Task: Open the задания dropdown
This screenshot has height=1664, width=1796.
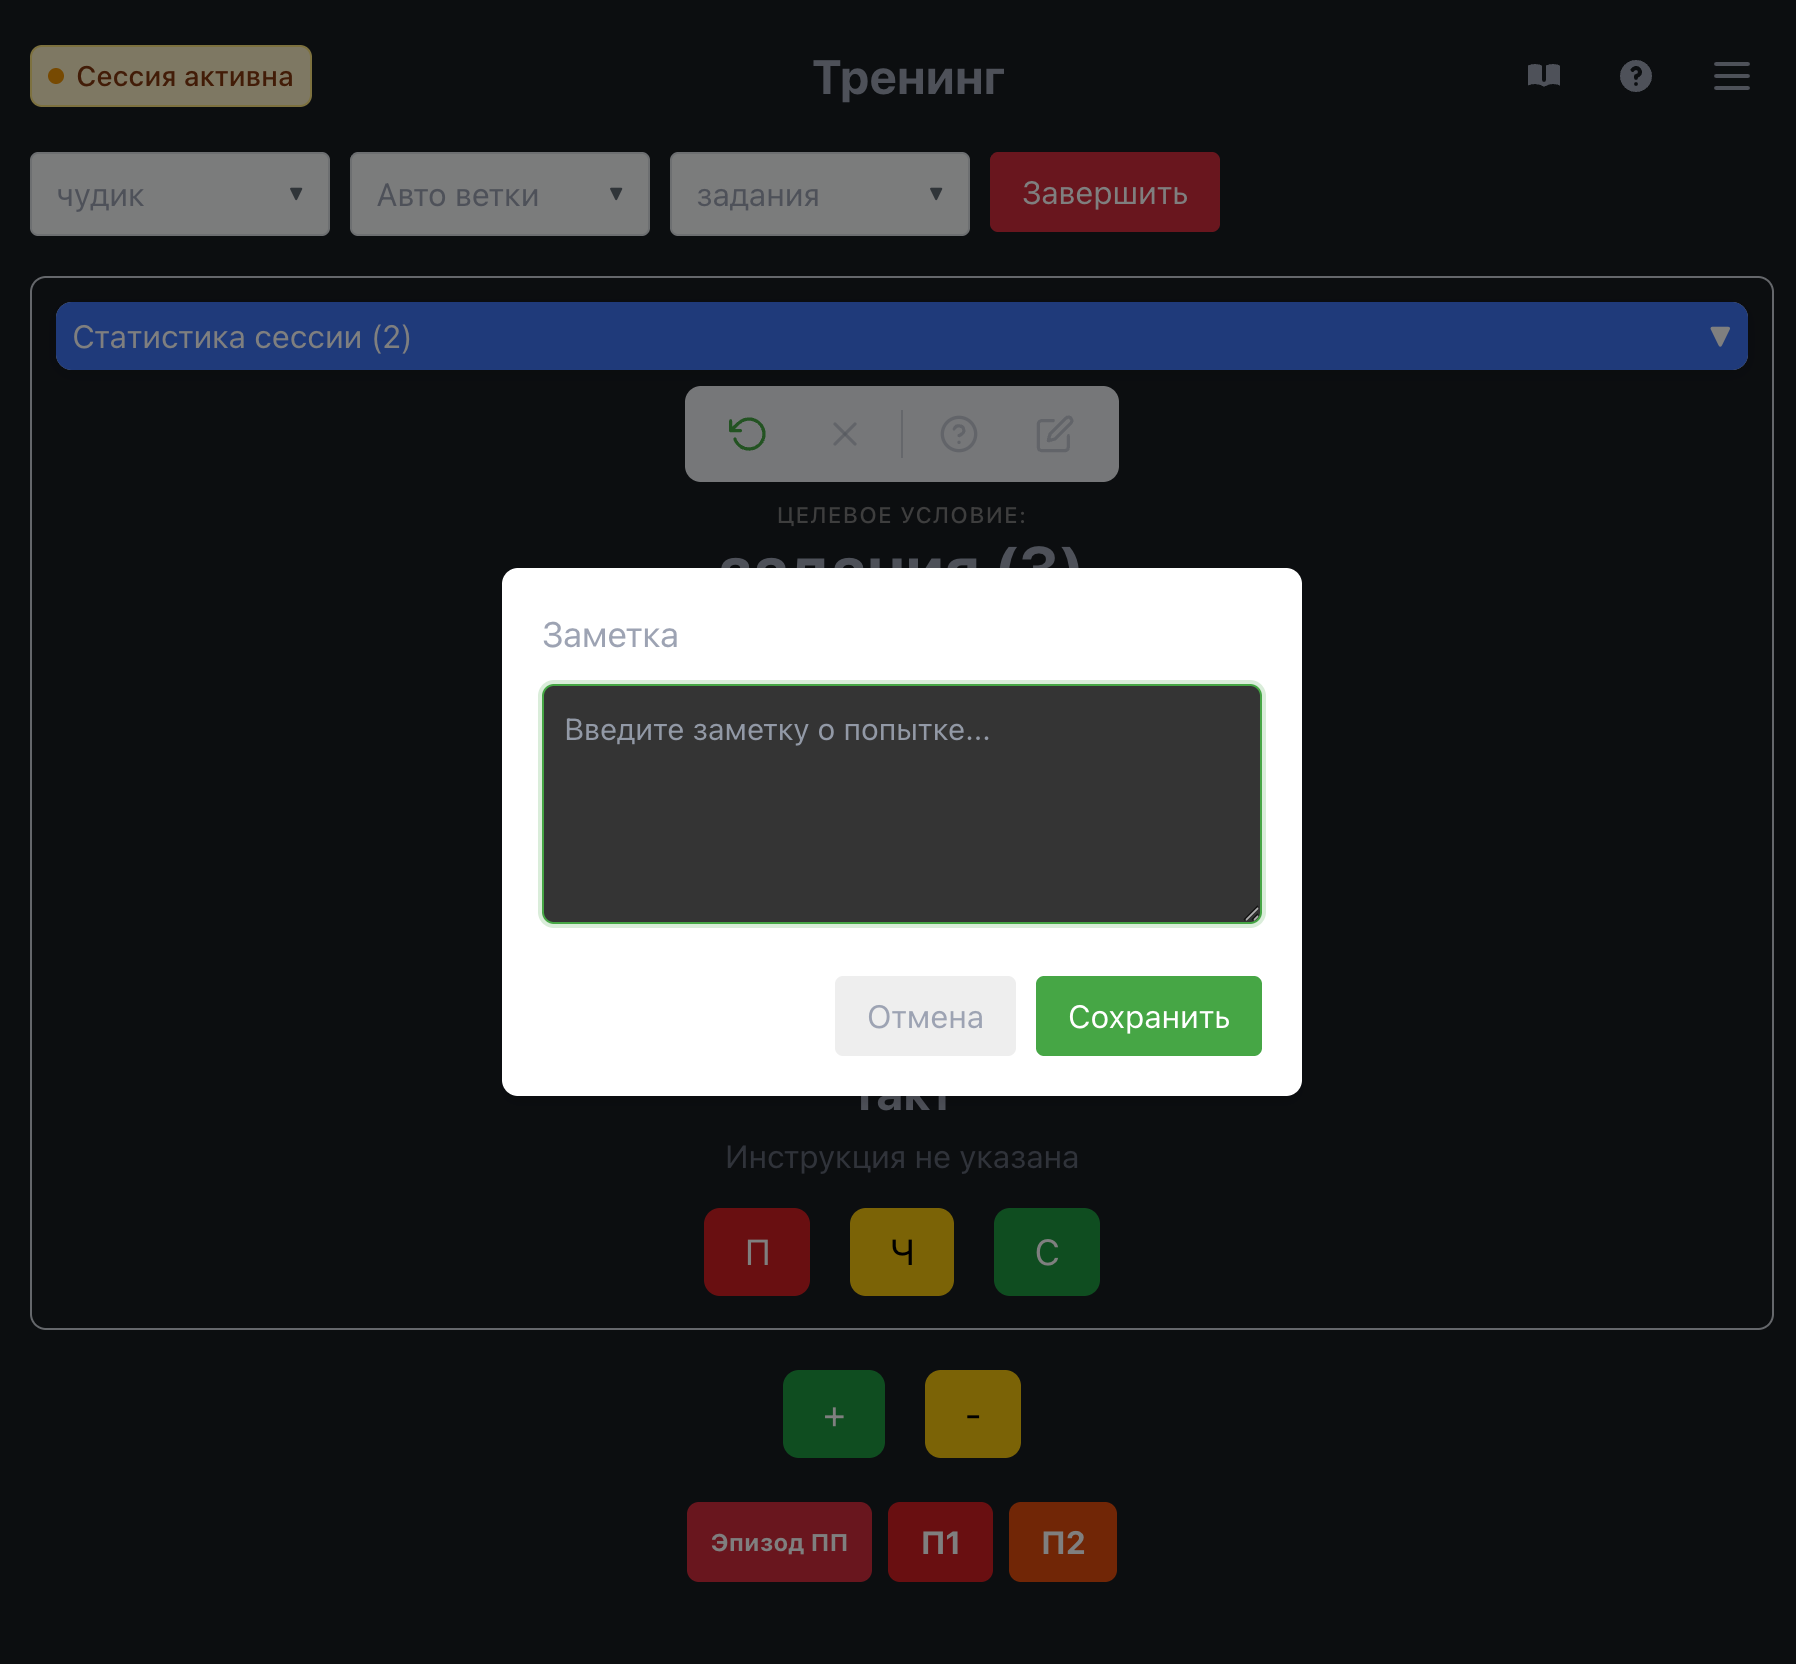Action: click(820, 194)
